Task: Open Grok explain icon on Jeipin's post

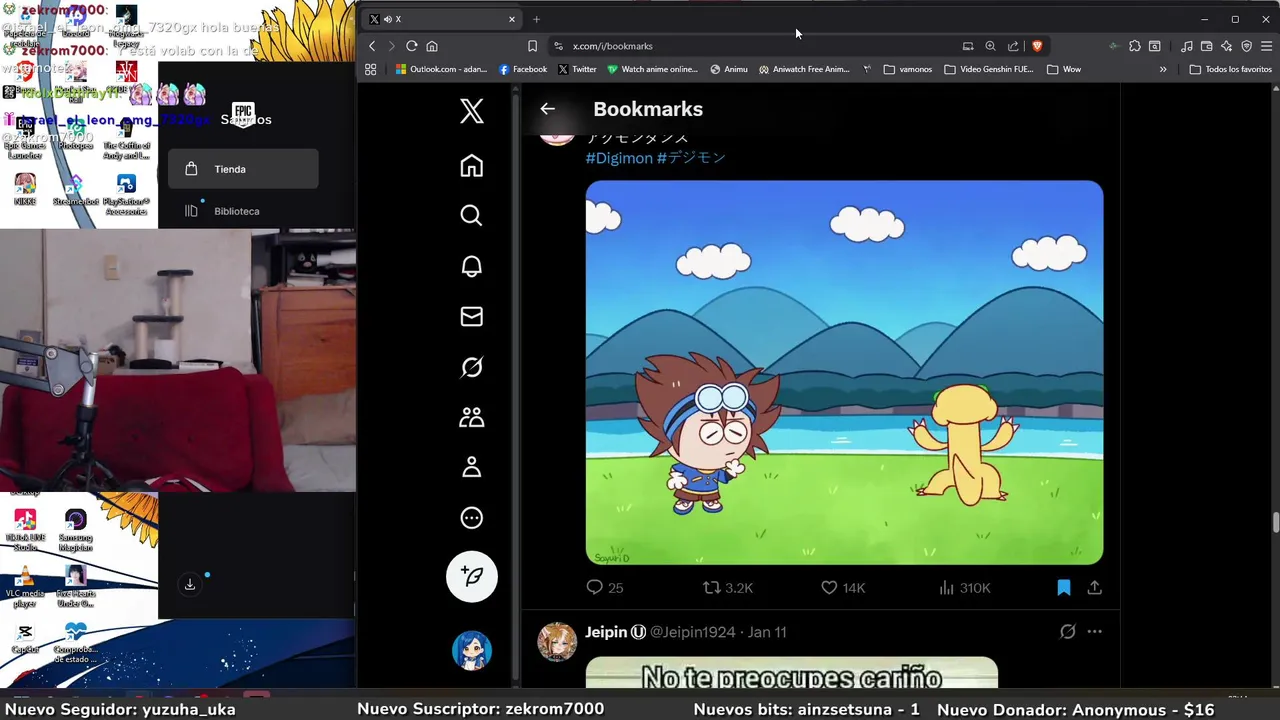Action: pyautogui.click(x=1067, y=632)
